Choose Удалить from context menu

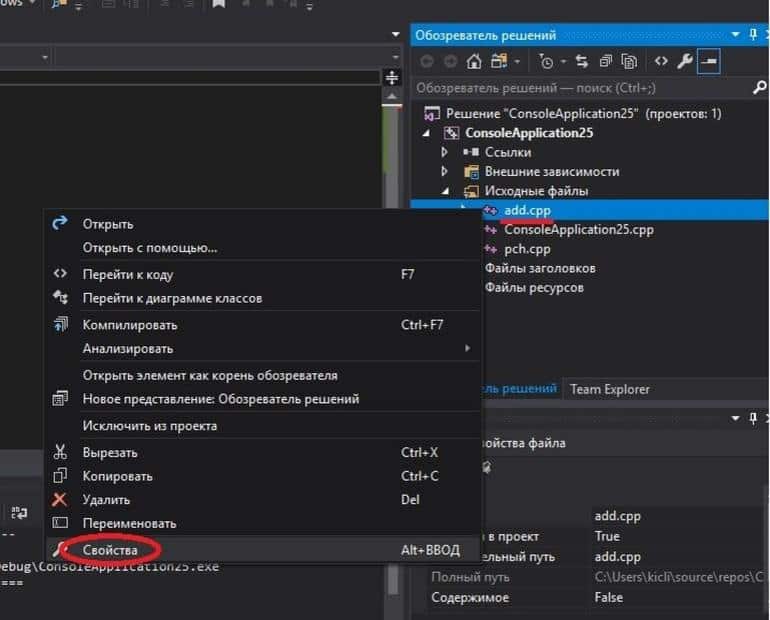pos(263,500)
